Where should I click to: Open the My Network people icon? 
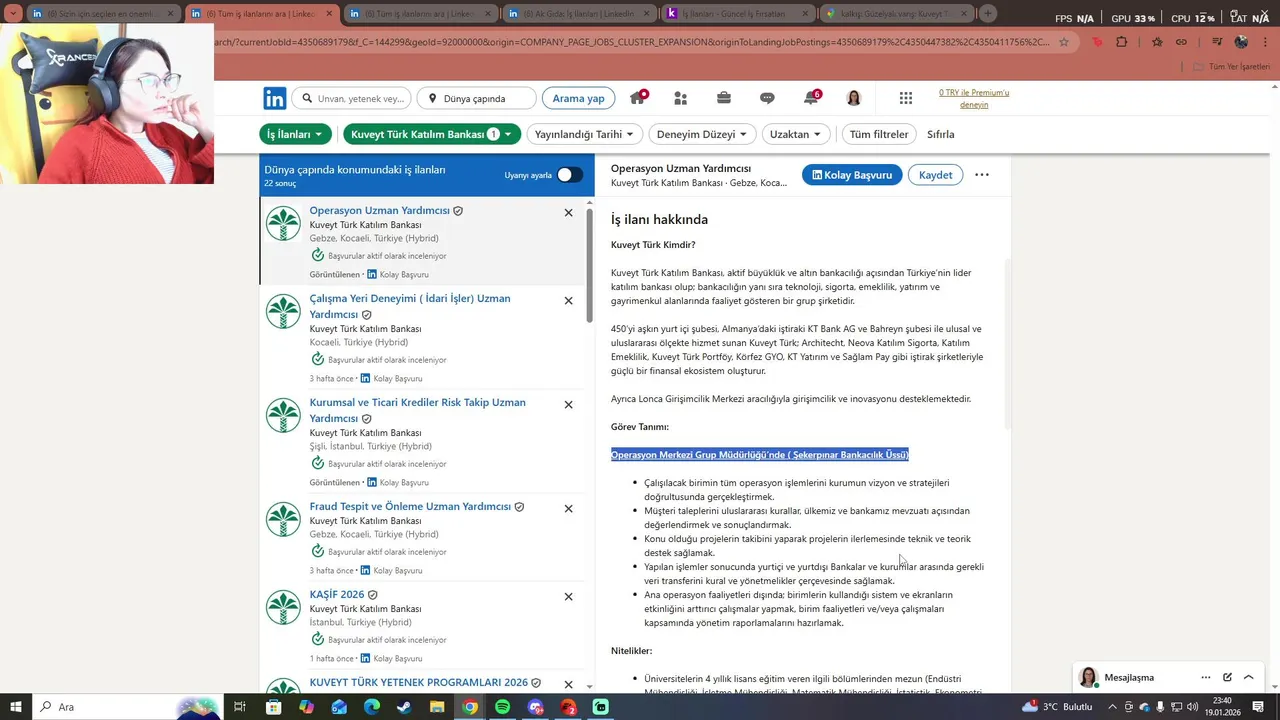pyautogui.click(x=680, y=98)
